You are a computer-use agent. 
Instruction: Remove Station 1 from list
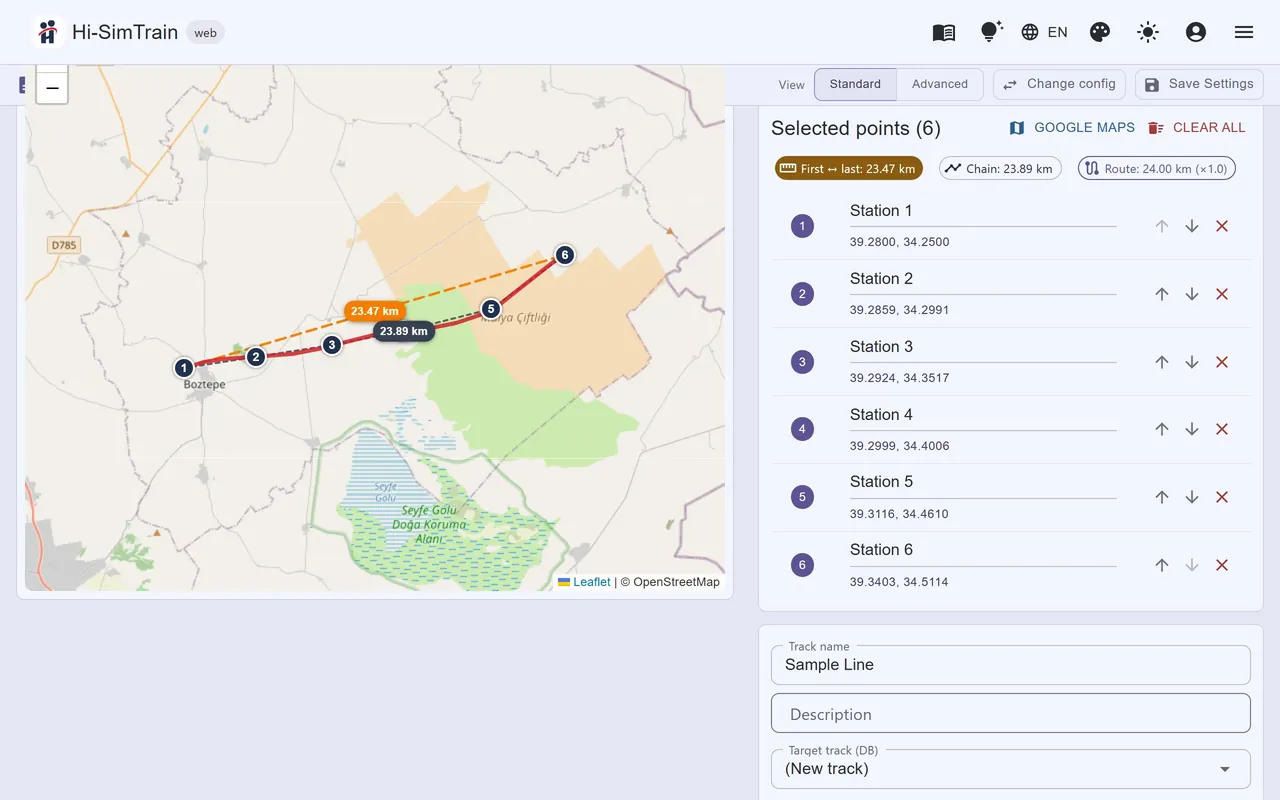coord(1222,226)
